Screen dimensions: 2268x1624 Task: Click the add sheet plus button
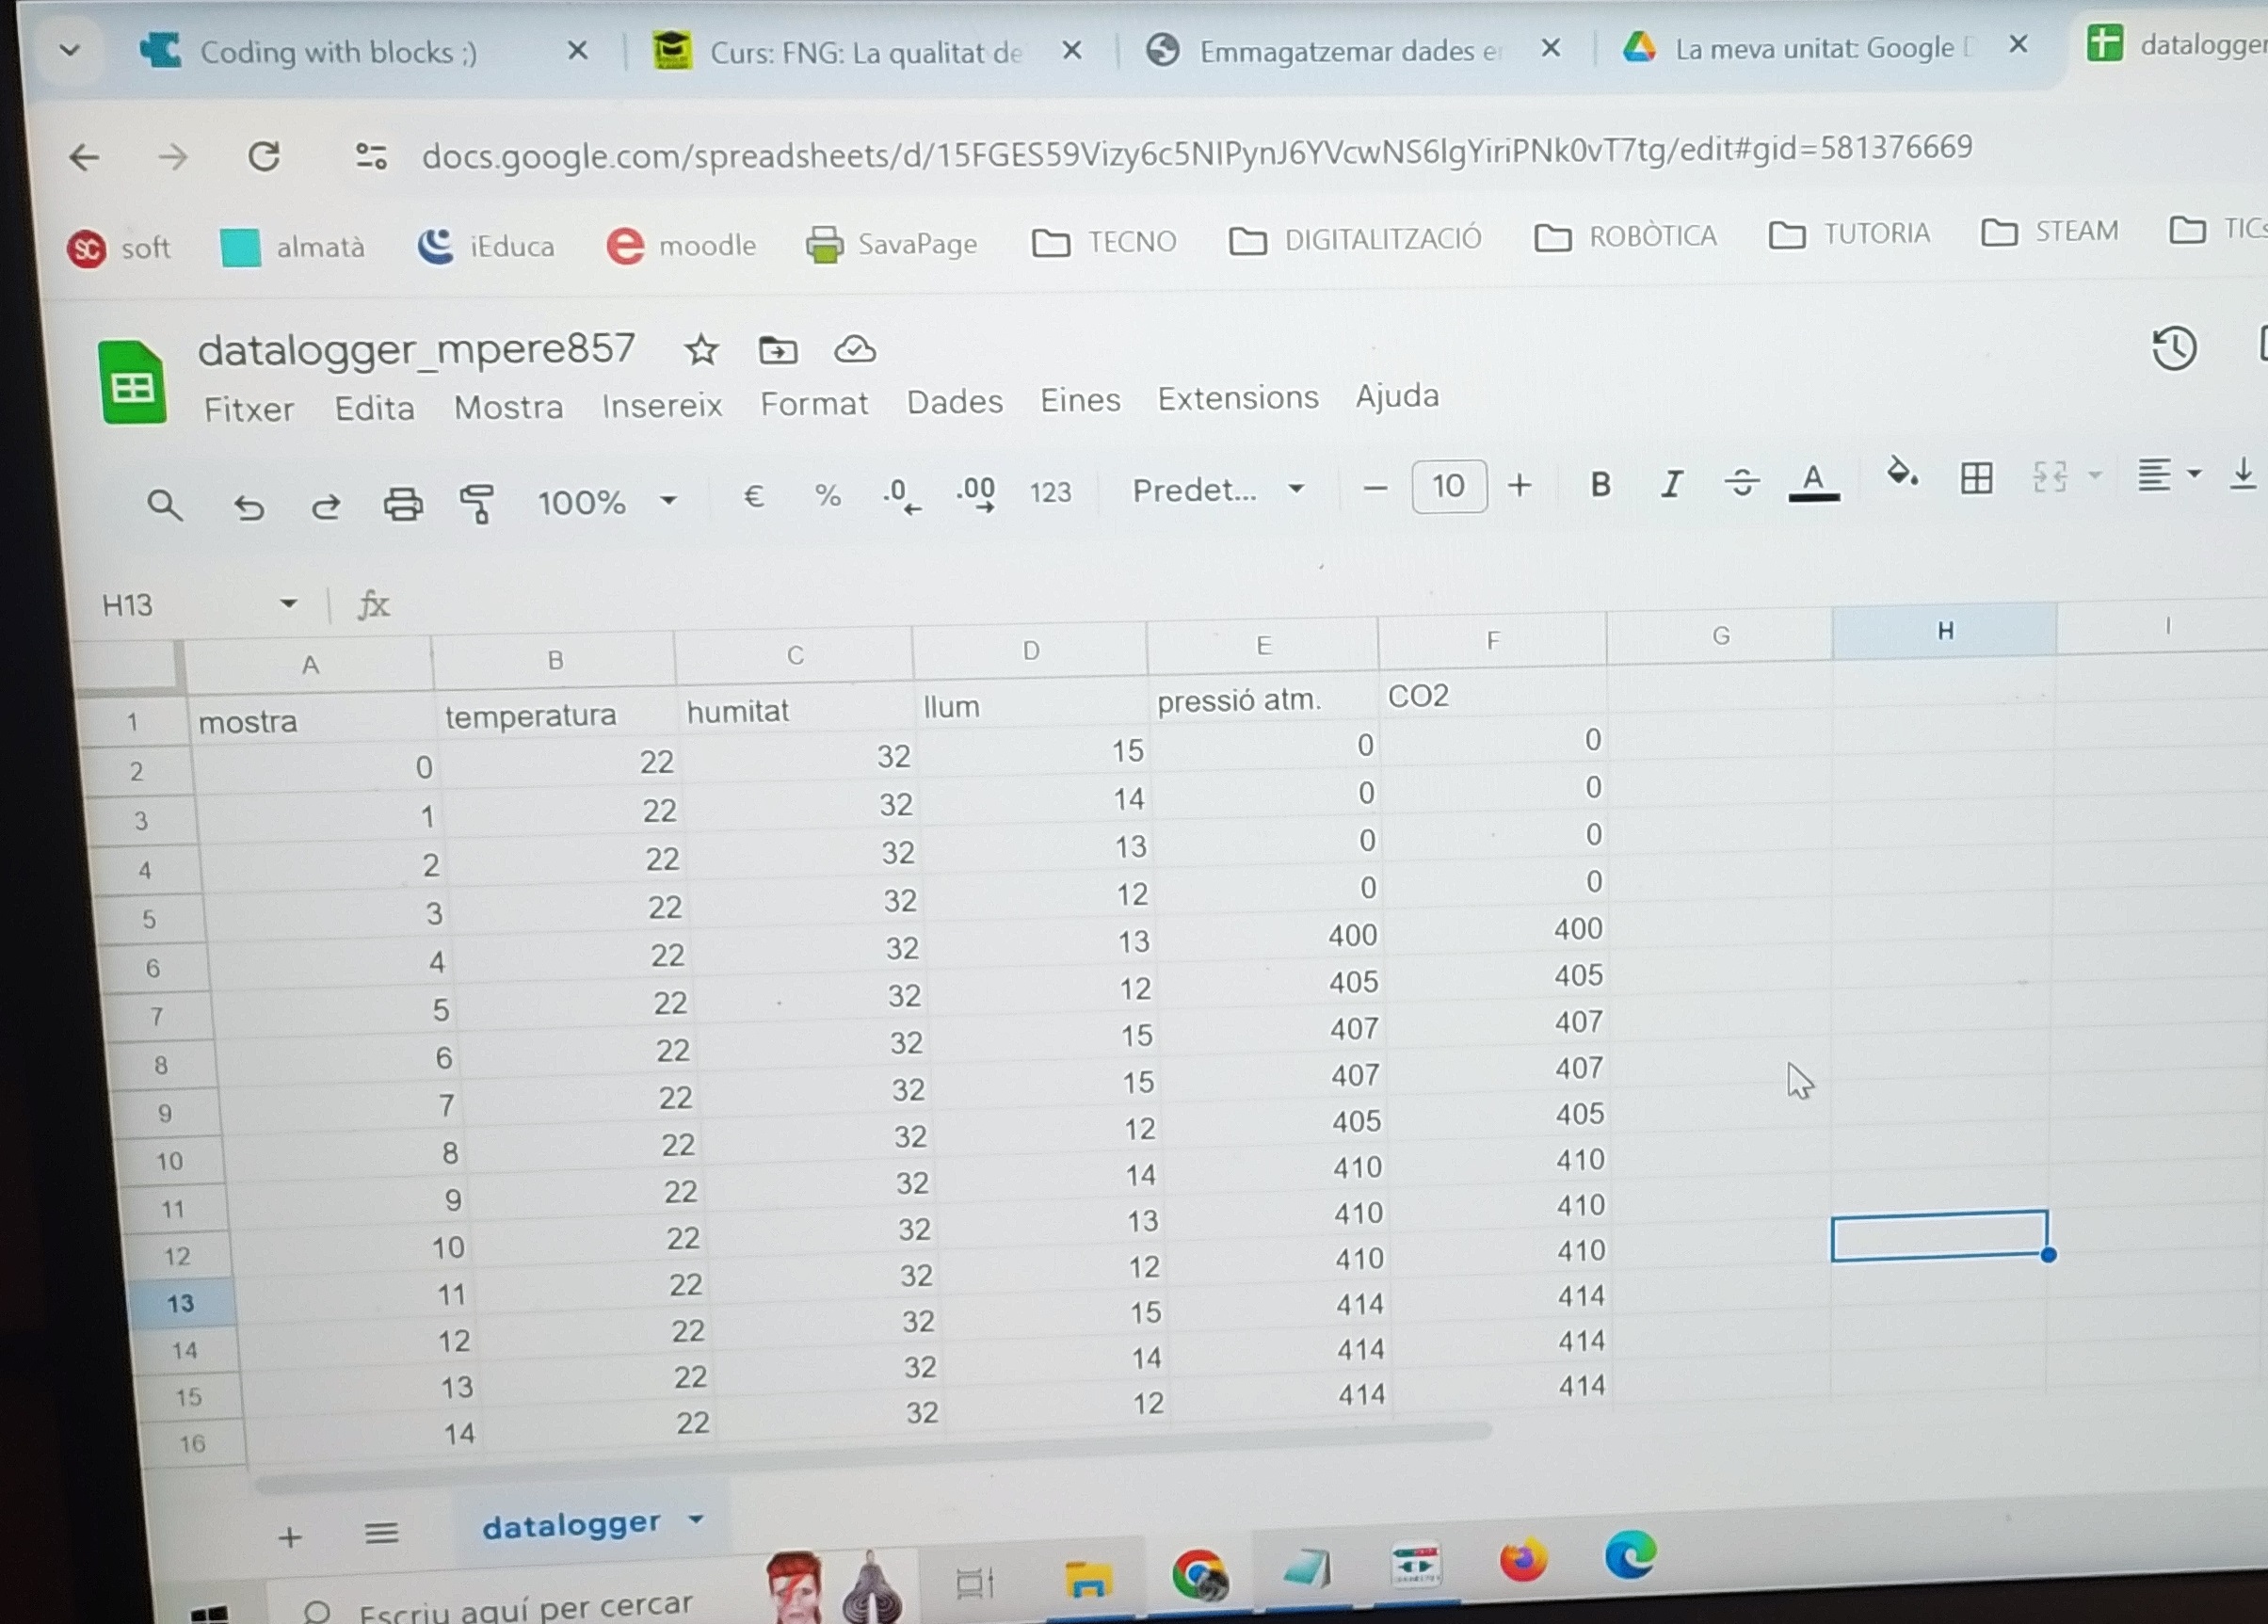click(x=290, y=1537)
